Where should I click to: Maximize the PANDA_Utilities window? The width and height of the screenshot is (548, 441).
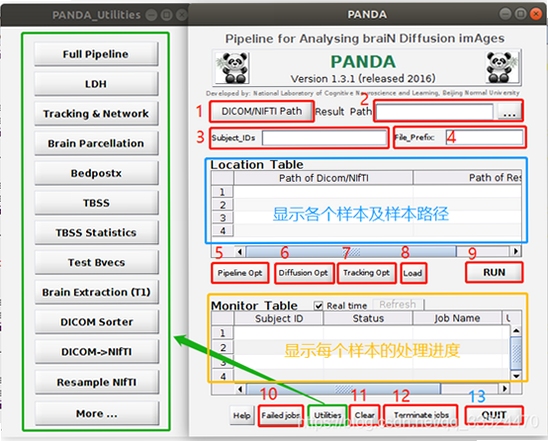click(167, 15)
